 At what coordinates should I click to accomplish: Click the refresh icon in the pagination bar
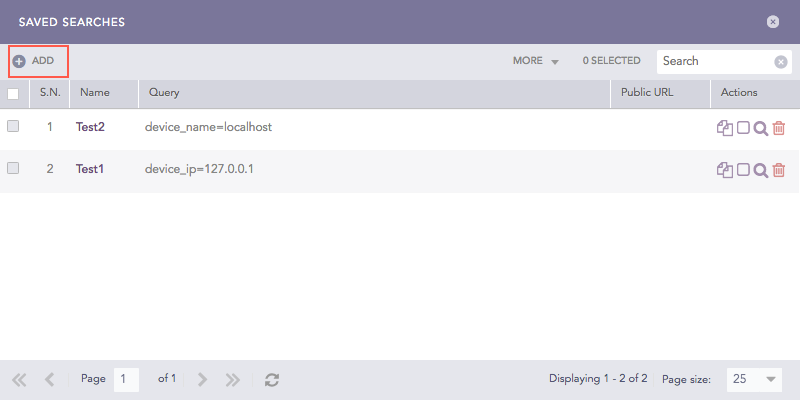coord(271,380)
